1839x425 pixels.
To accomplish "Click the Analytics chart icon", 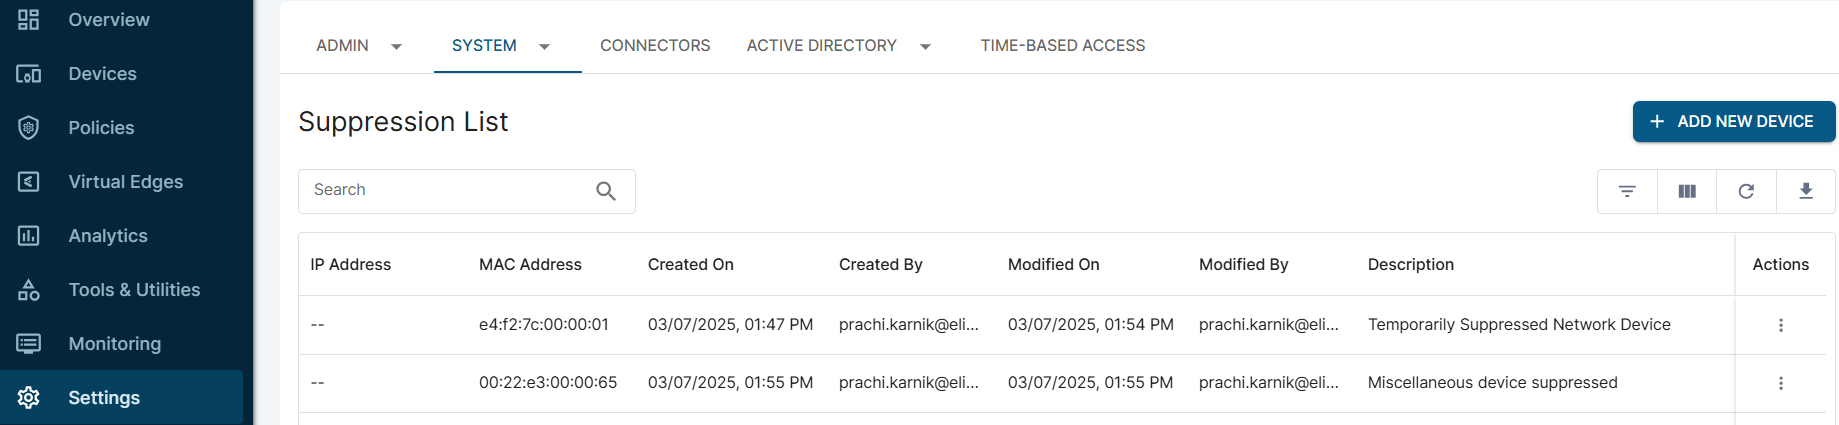I will (29, 236).
